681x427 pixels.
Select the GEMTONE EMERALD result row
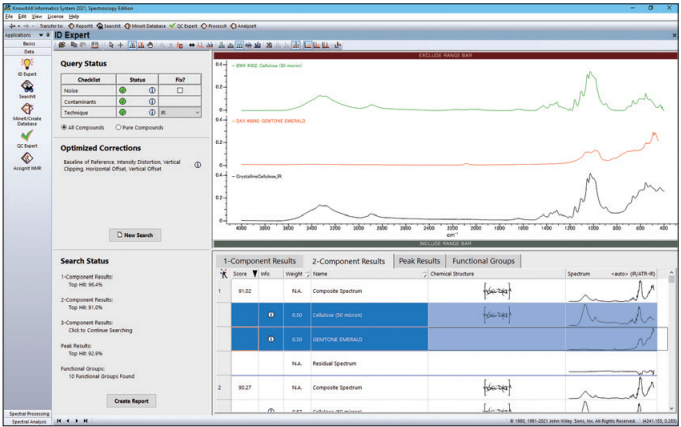[340, 339]
